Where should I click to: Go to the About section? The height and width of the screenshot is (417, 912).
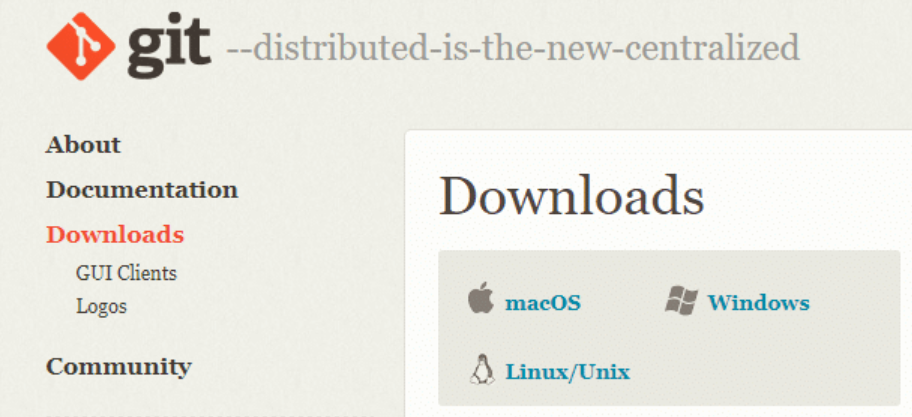click(83, 145)
